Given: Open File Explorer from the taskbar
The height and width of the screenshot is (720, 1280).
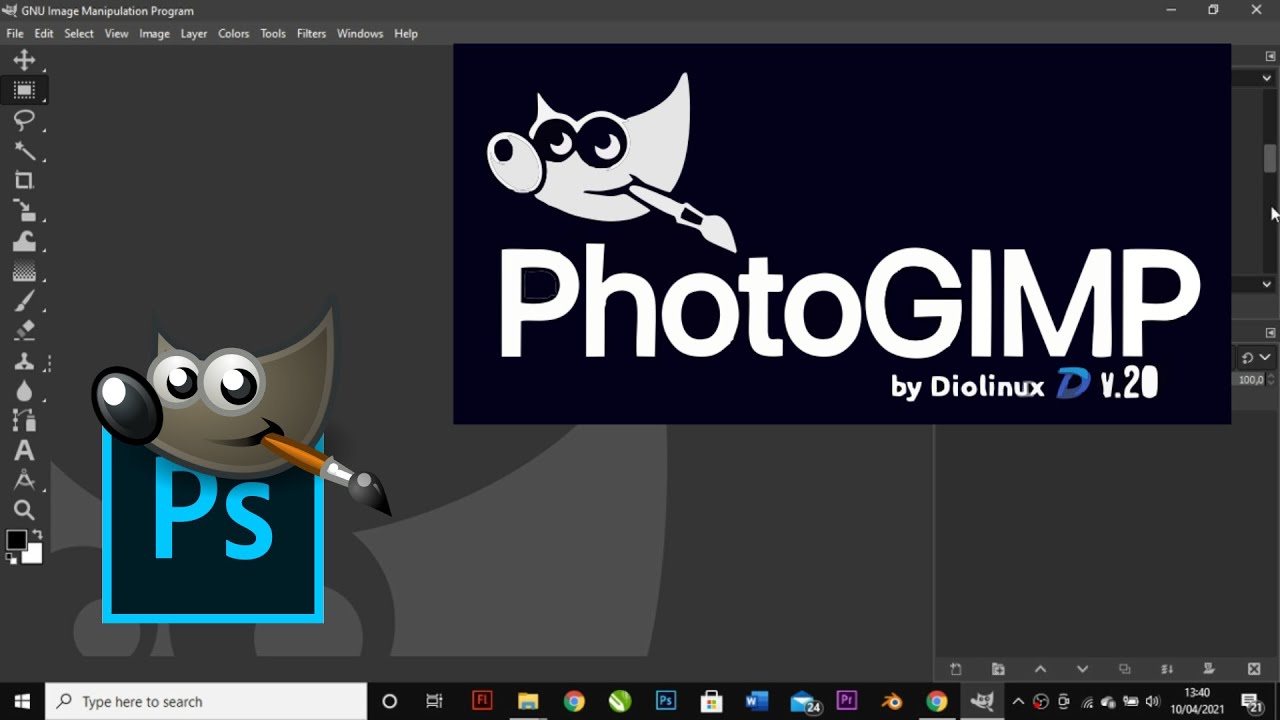Looking at the screenshot, I should (527, 701).
